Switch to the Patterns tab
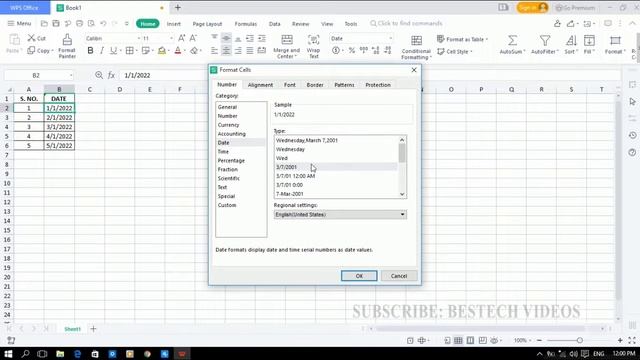This screenshot has width=640, height=360. click(x=344, y=85)
